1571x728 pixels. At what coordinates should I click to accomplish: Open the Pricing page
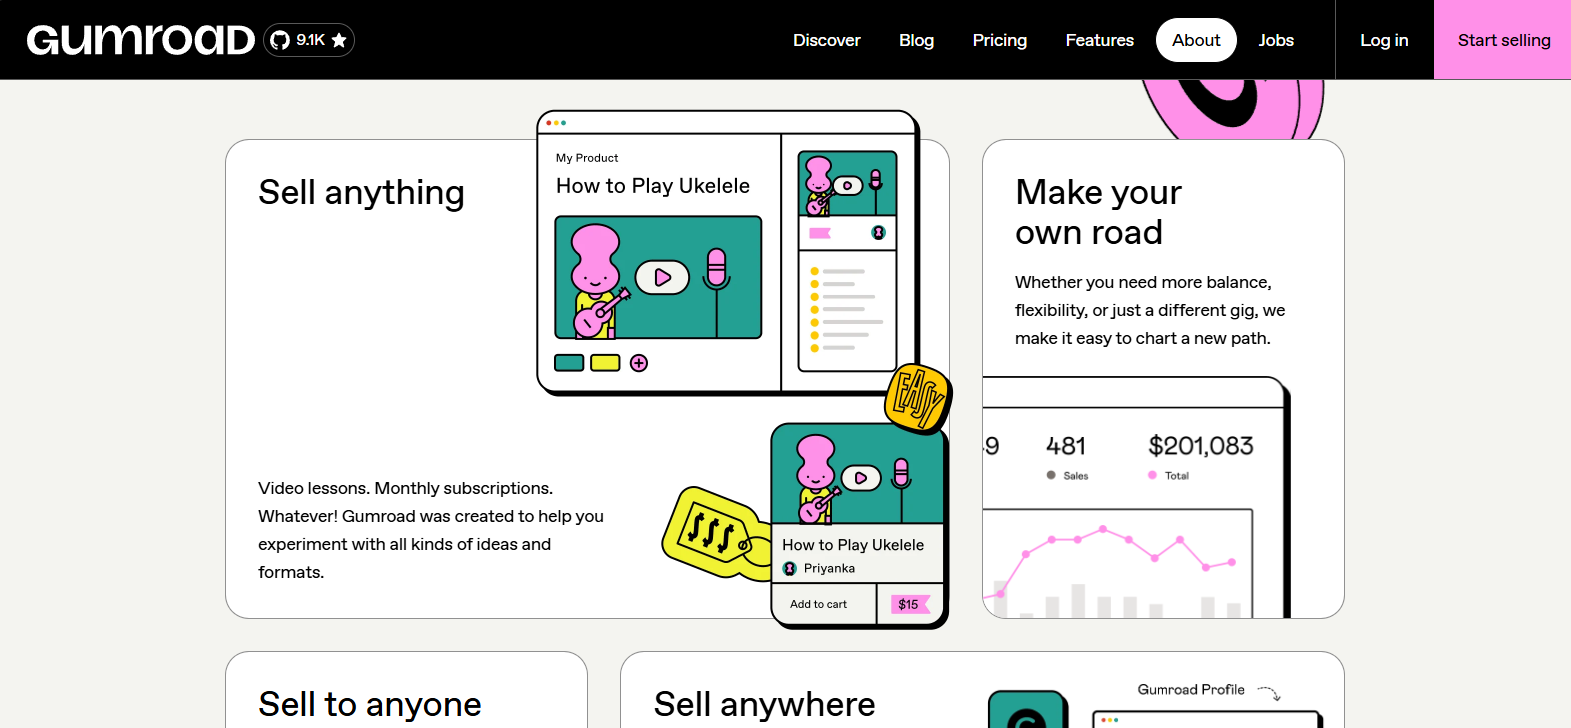coord(999,40)
